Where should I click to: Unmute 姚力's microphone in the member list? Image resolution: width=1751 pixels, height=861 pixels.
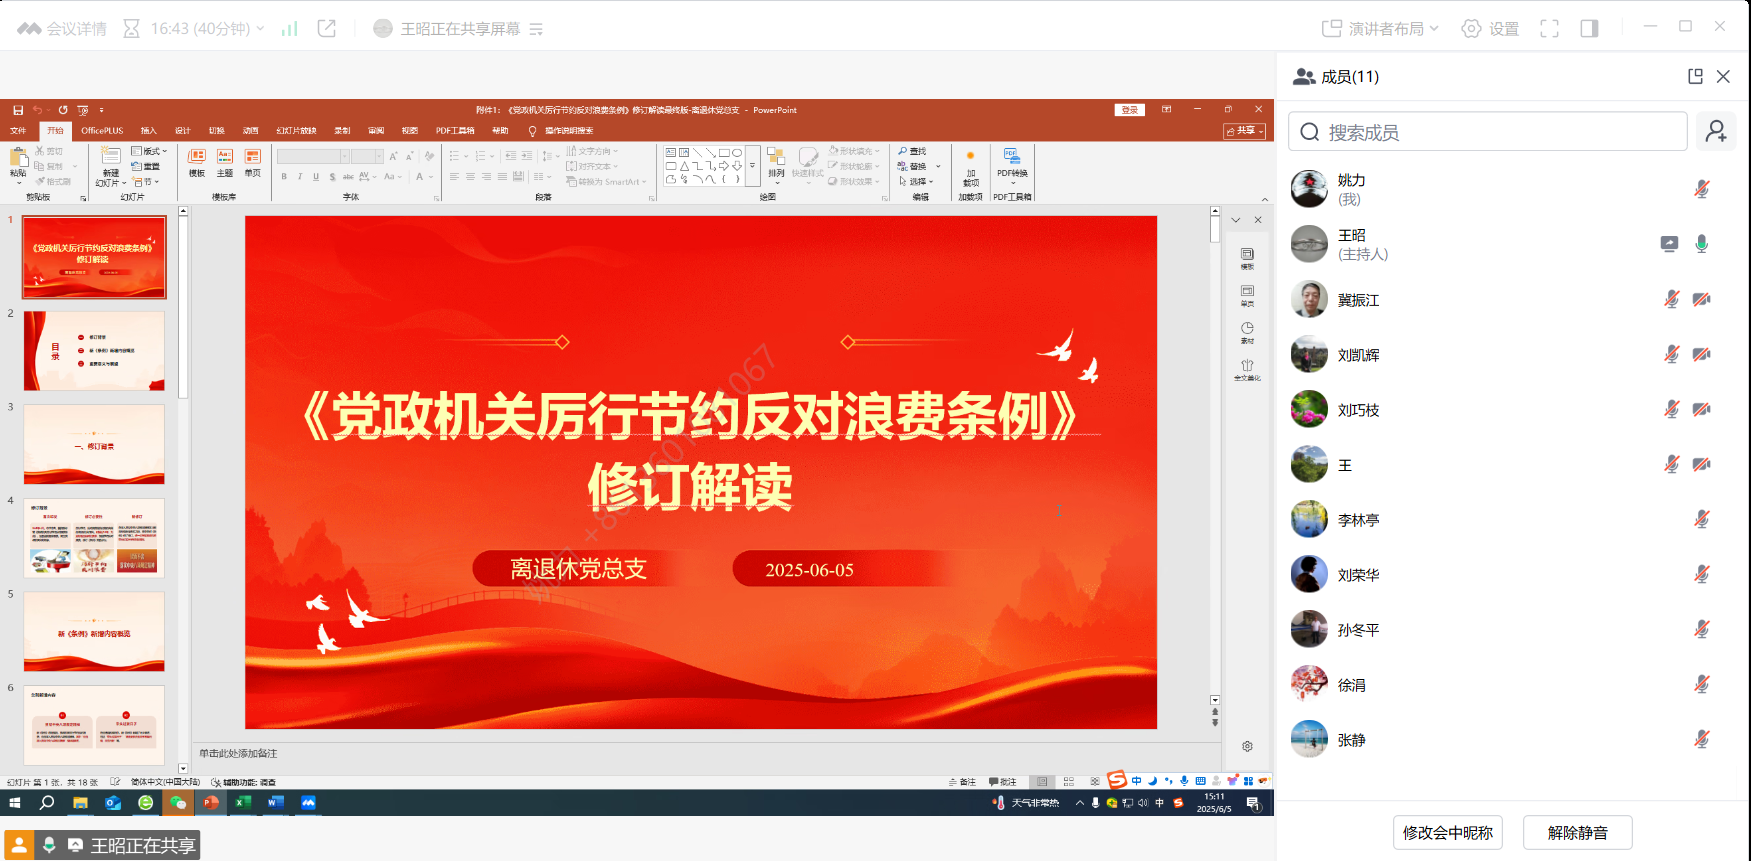point(1701,189)
